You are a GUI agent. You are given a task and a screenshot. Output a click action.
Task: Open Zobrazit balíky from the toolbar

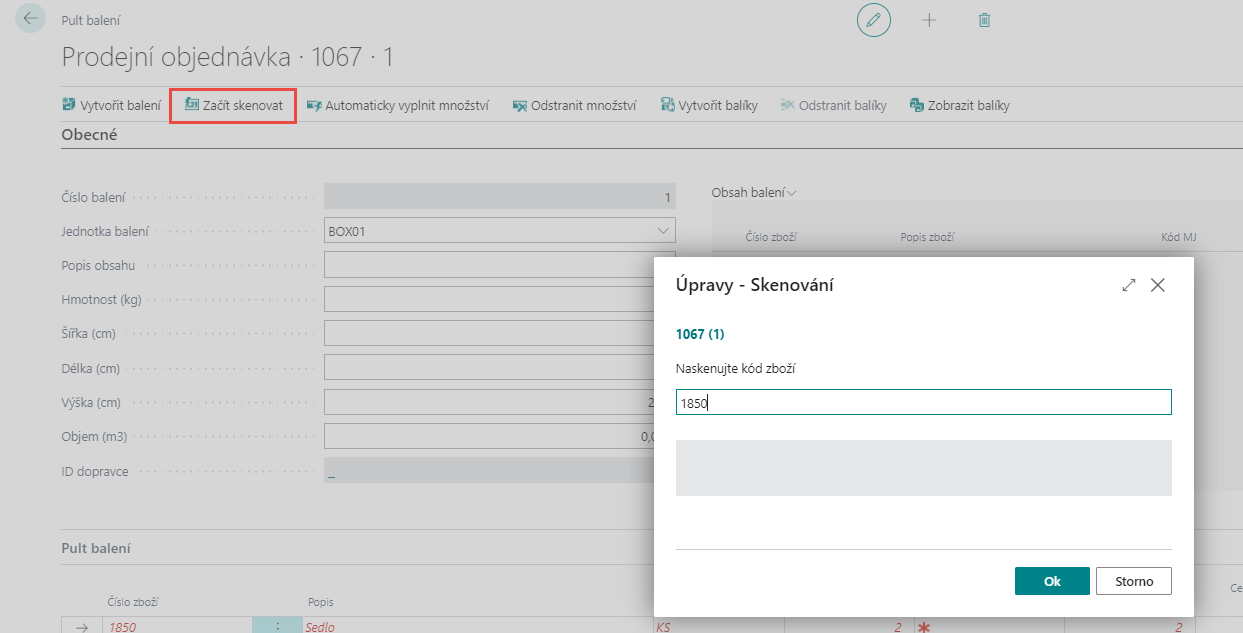pos(959,105)
